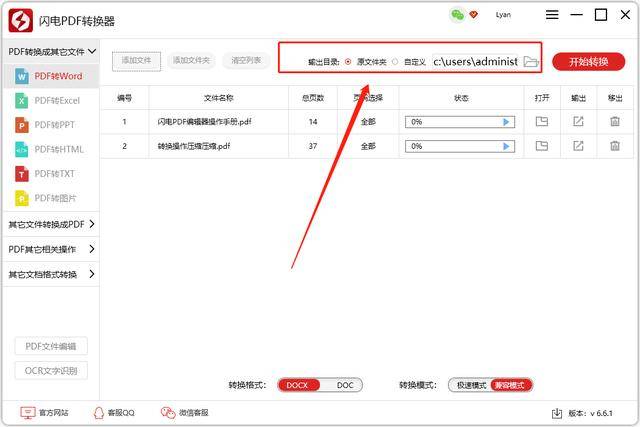Switch conversion format to DOC
640x427 pixels.
344,385
